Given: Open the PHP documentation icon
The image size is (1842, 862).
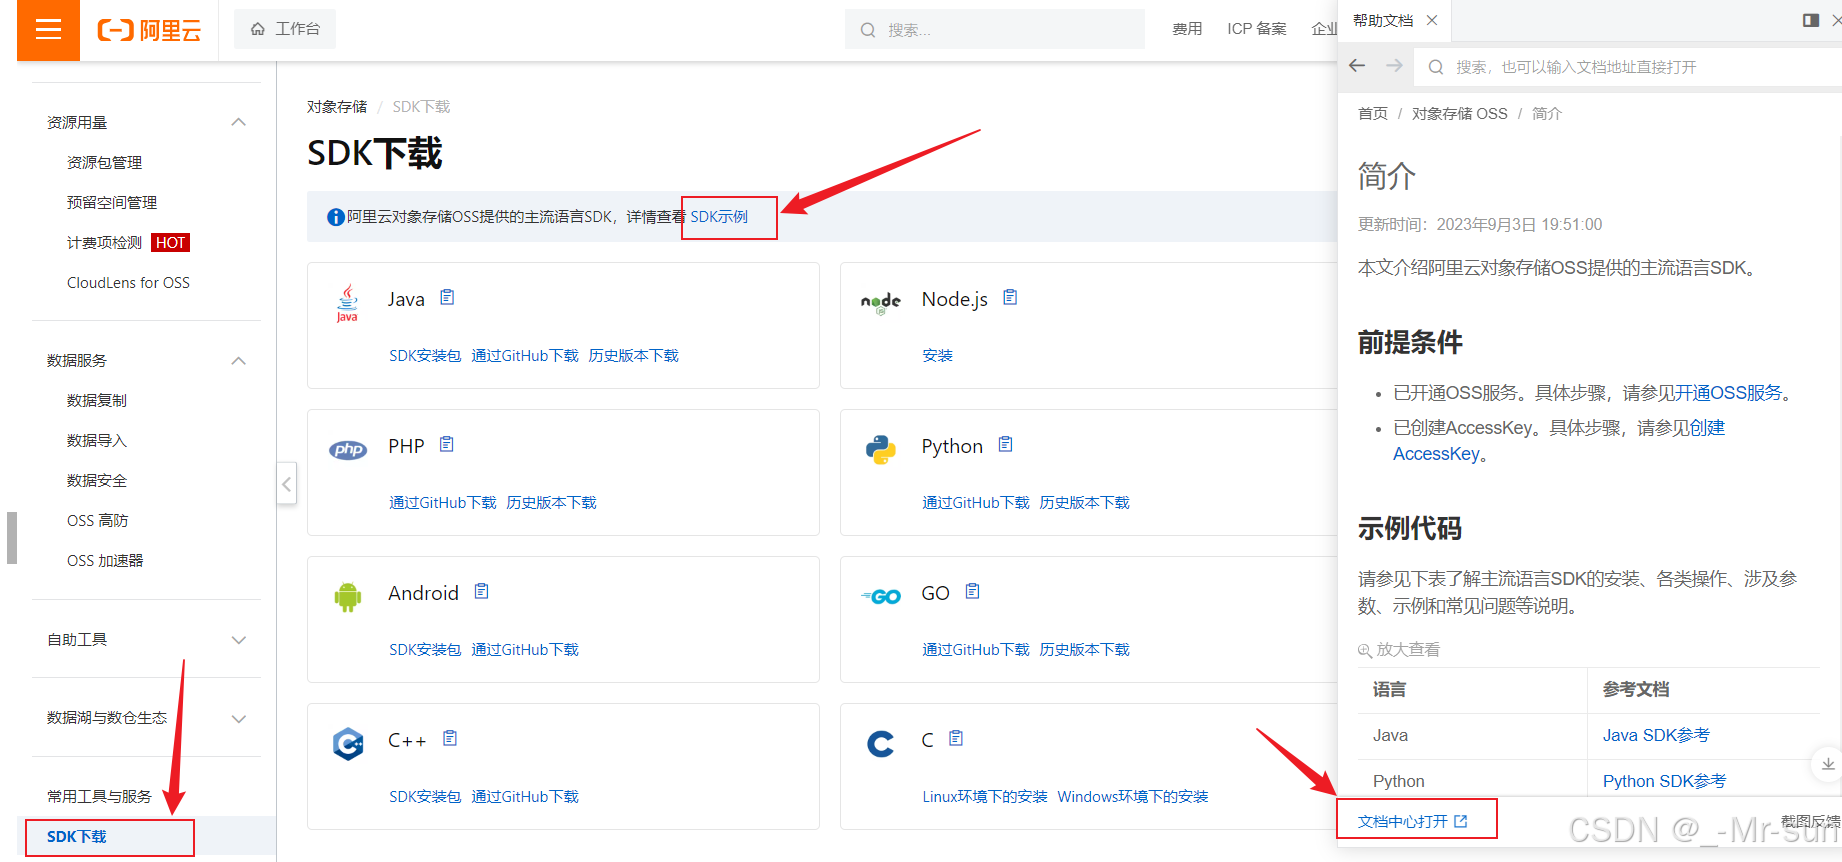Looking at the screenshot, I should pyautogui.click(x=447, y=444).
